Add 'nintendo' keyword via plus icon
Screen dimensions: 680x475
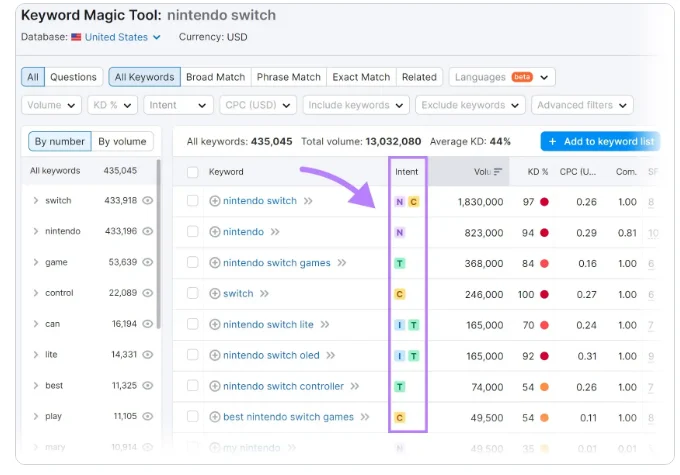click(x=215, y=232)
